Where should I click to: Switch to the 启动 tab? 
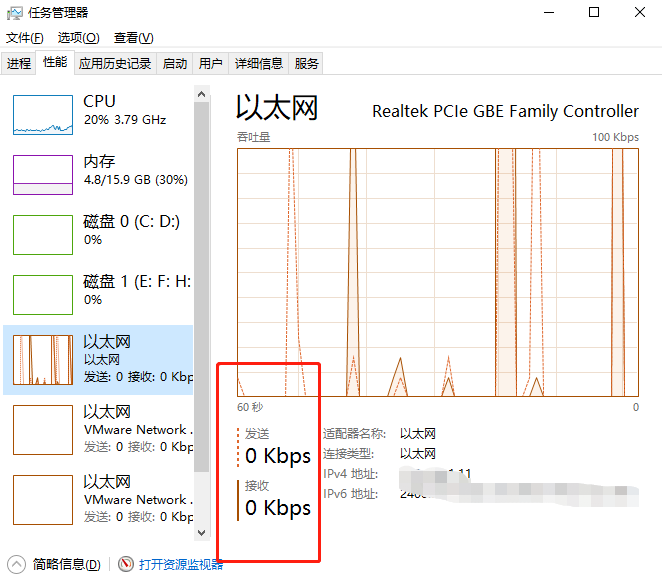click(175, 64)
